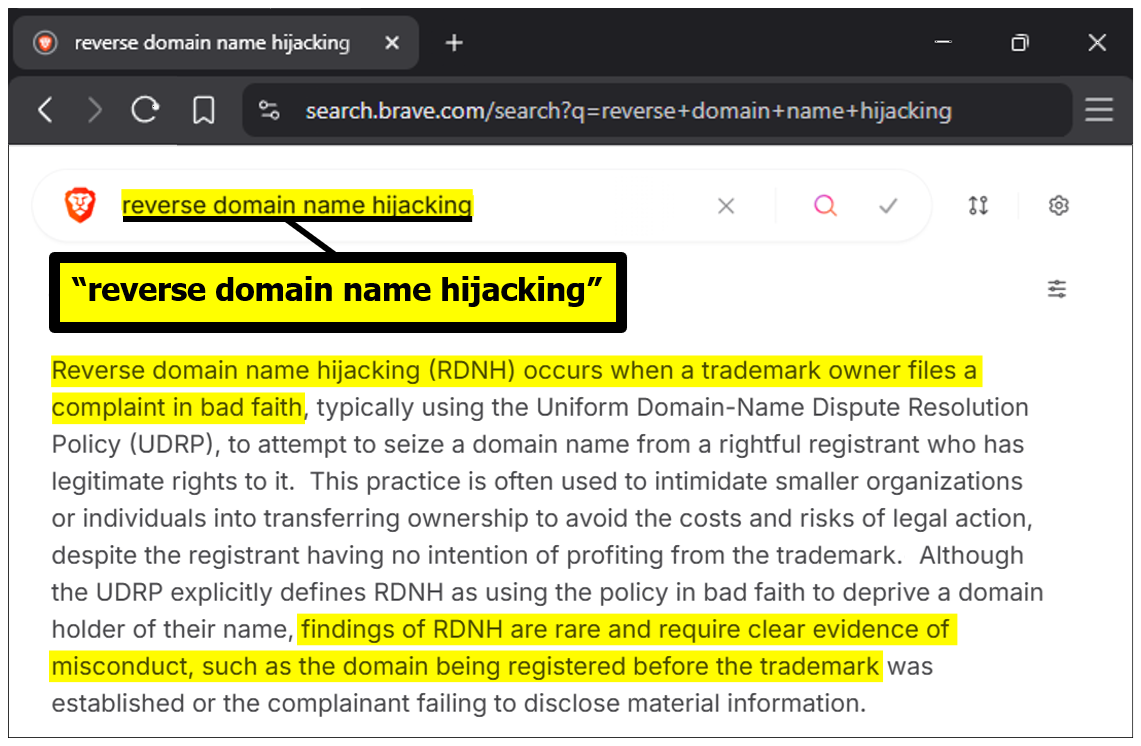Viewport: 1141px width, 746px height.
Task: Reload the Brave search page
Action: click(x=146, y=110)
